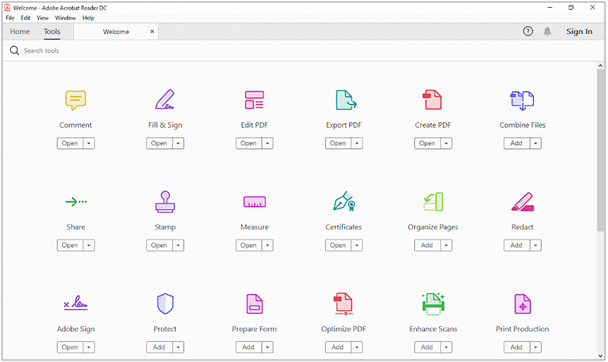Select the Stamp tool icon
This screenshot has height=362, width=608.
click(x=165, y=202)
